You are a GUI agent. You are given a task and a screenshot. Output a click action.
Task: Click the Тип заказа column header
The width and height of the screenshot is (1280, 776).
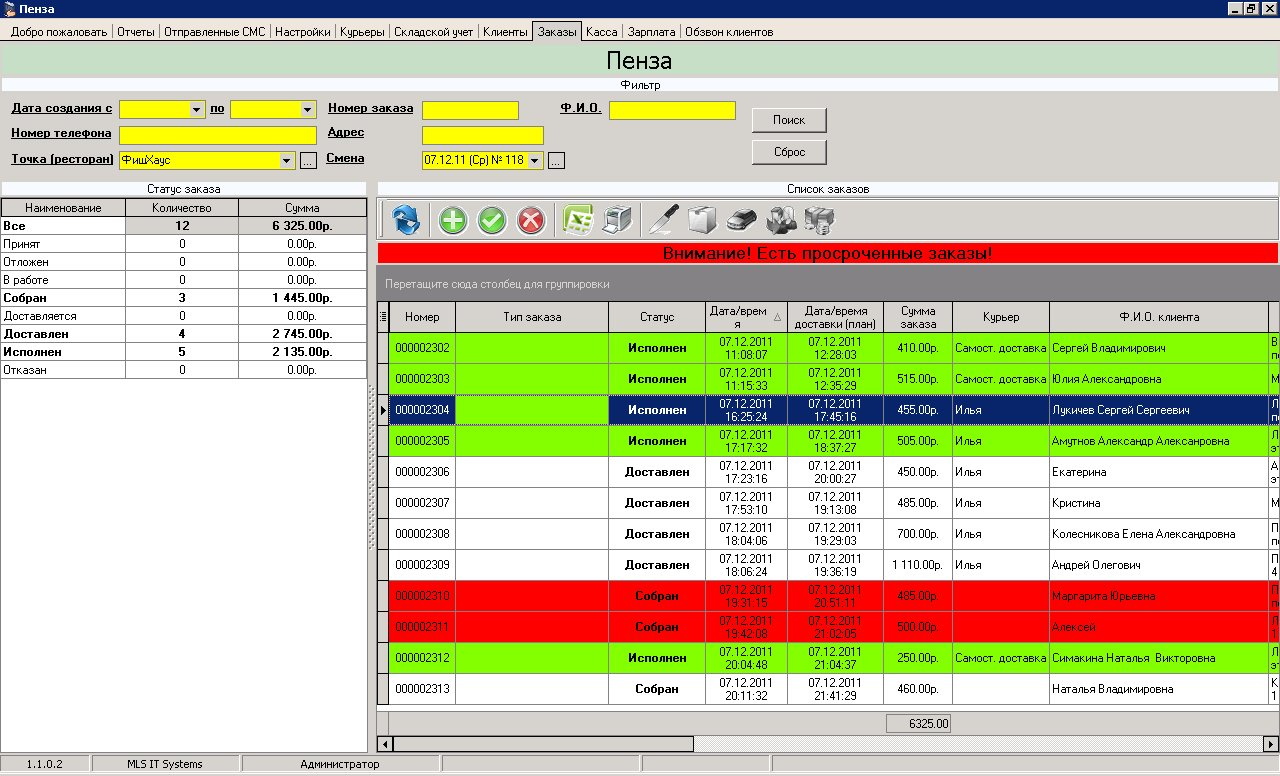coord(532,317)
